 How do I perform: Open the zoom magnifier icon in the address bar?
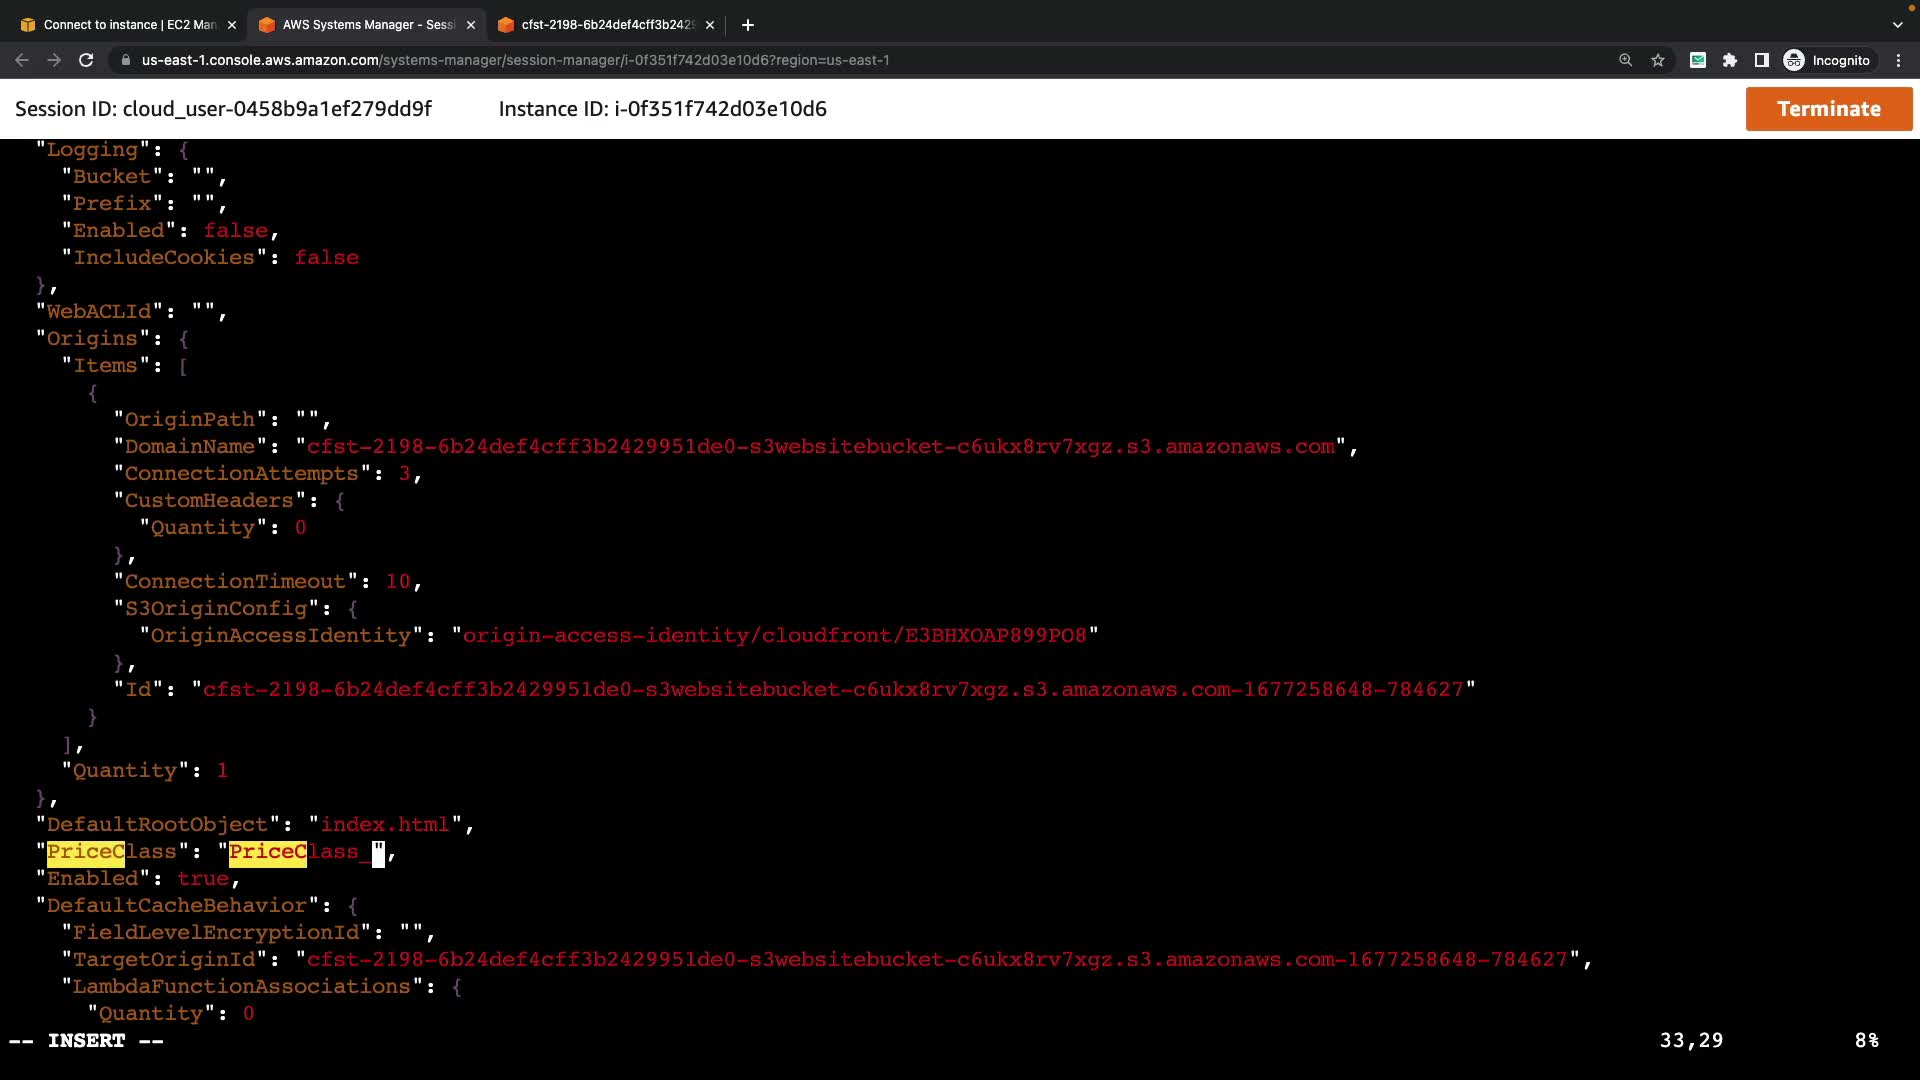[1626, 60]
